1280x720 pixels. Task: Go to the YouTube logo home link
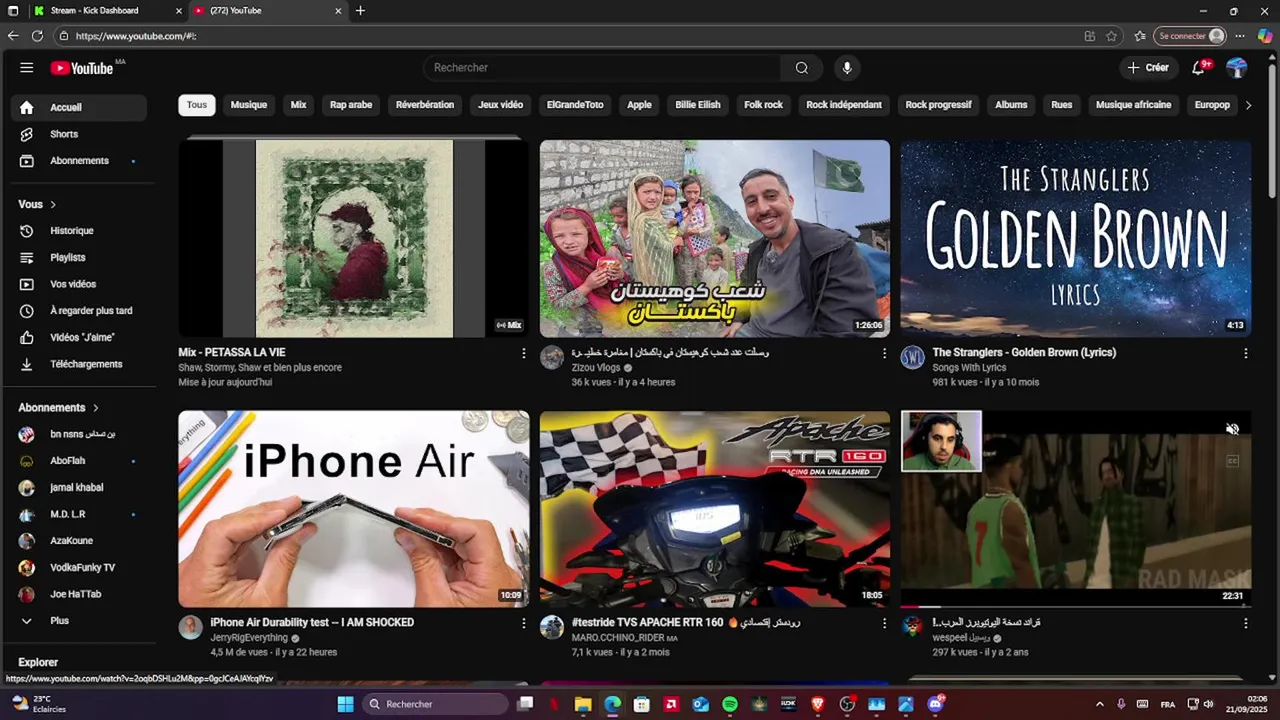tap(82, 68)
